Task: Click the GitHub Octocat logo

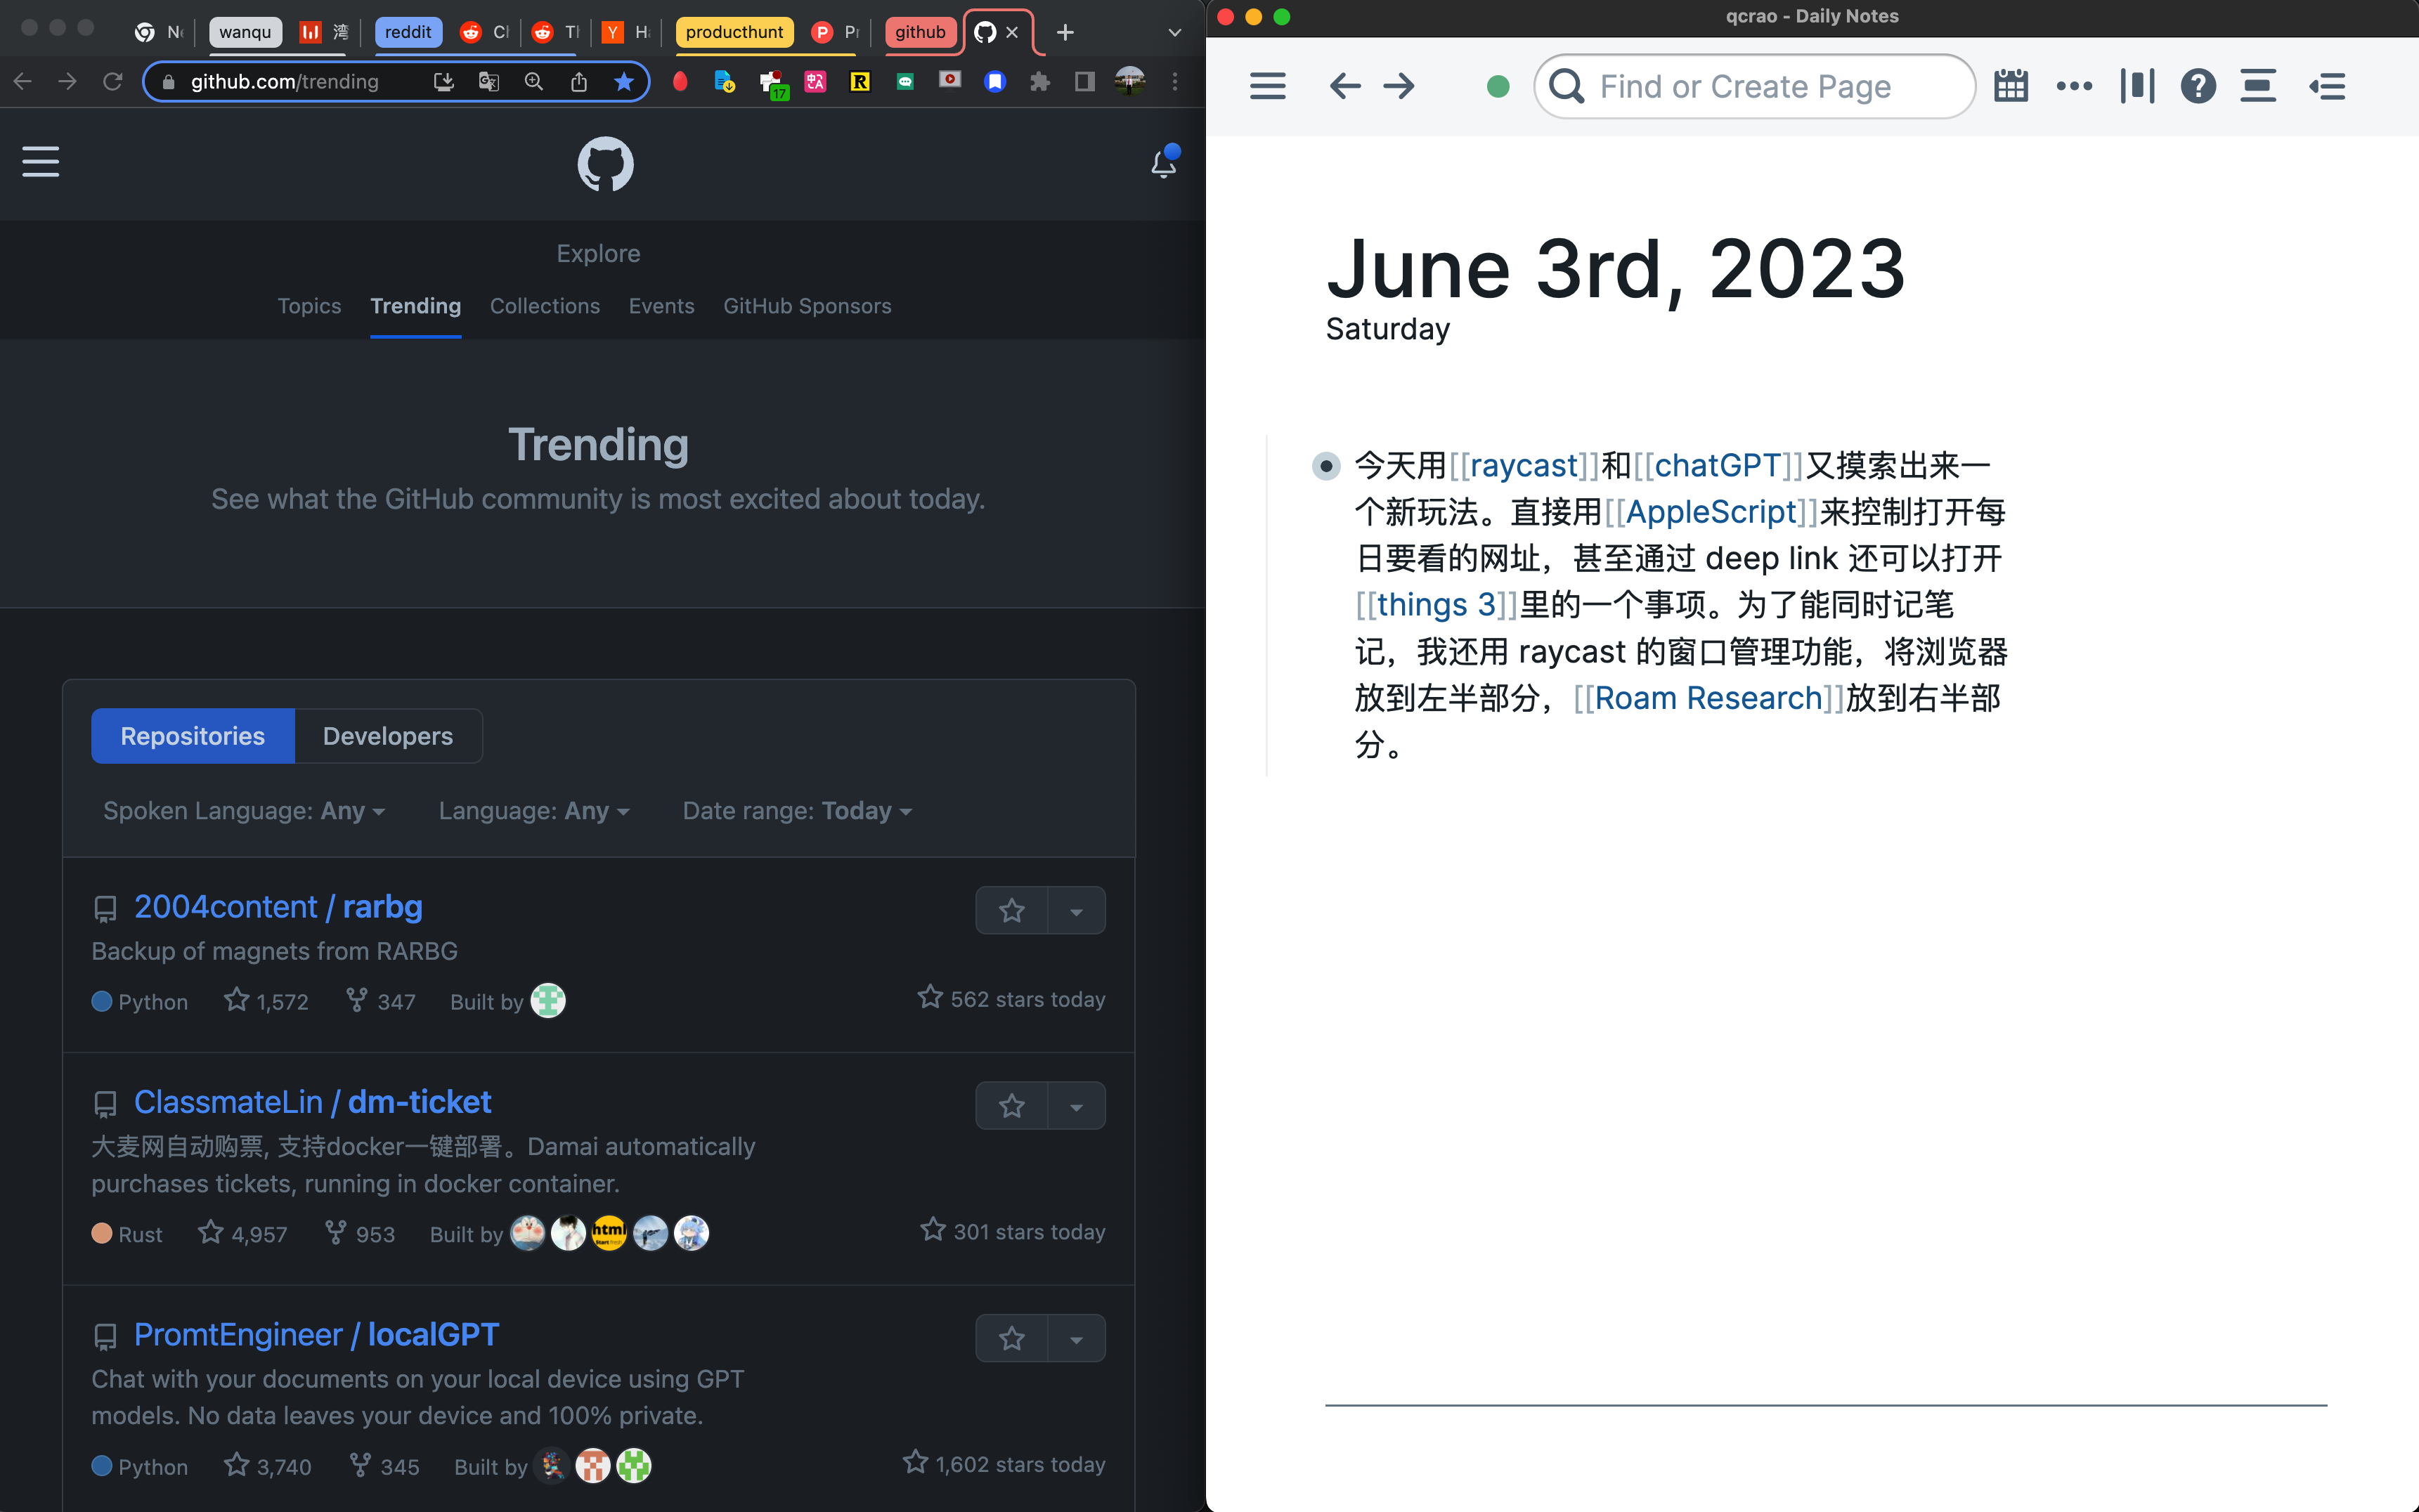Action: pyautogui.click(x=605, y=164)
